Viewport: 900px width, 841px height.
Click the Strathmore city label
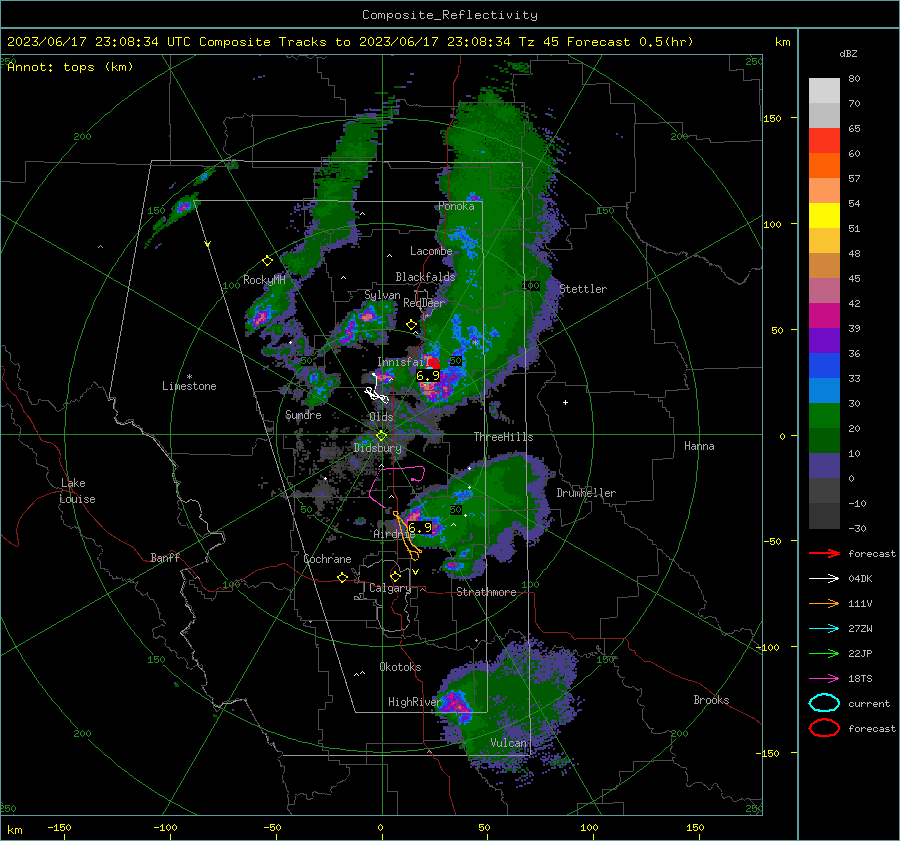(486, 592)
